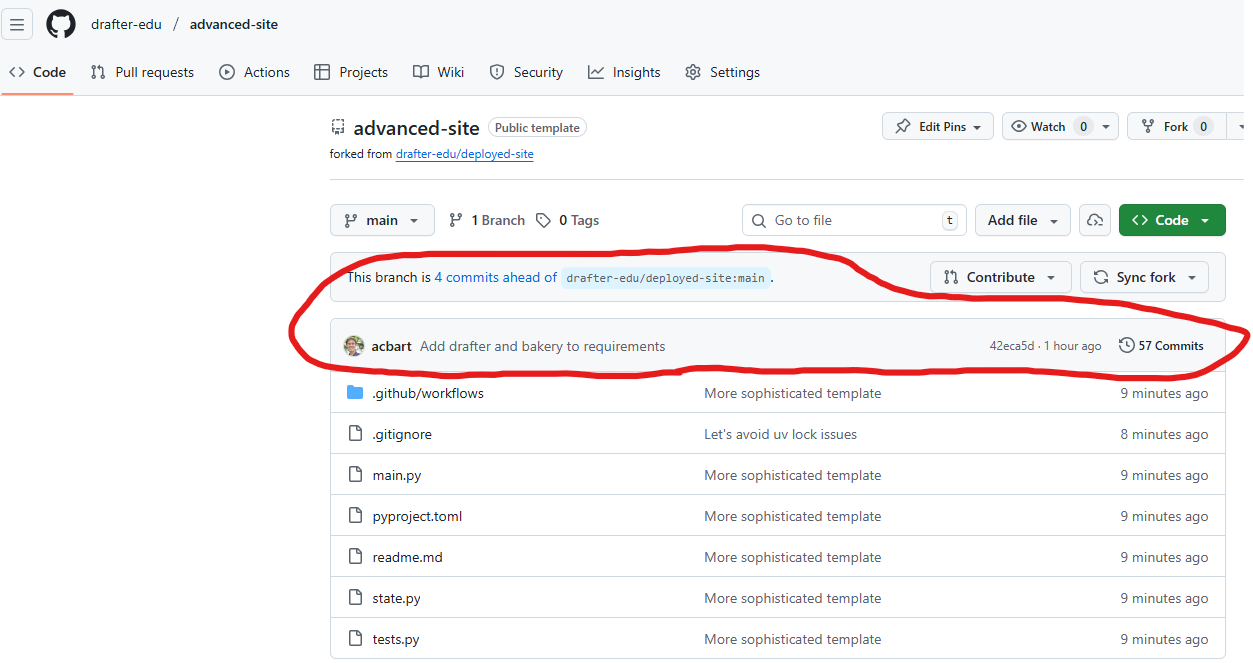The height and width of the screenshot is (663, 1253).
Task: View history with the 57 Commits clock icon
Action: [1128, 345]
